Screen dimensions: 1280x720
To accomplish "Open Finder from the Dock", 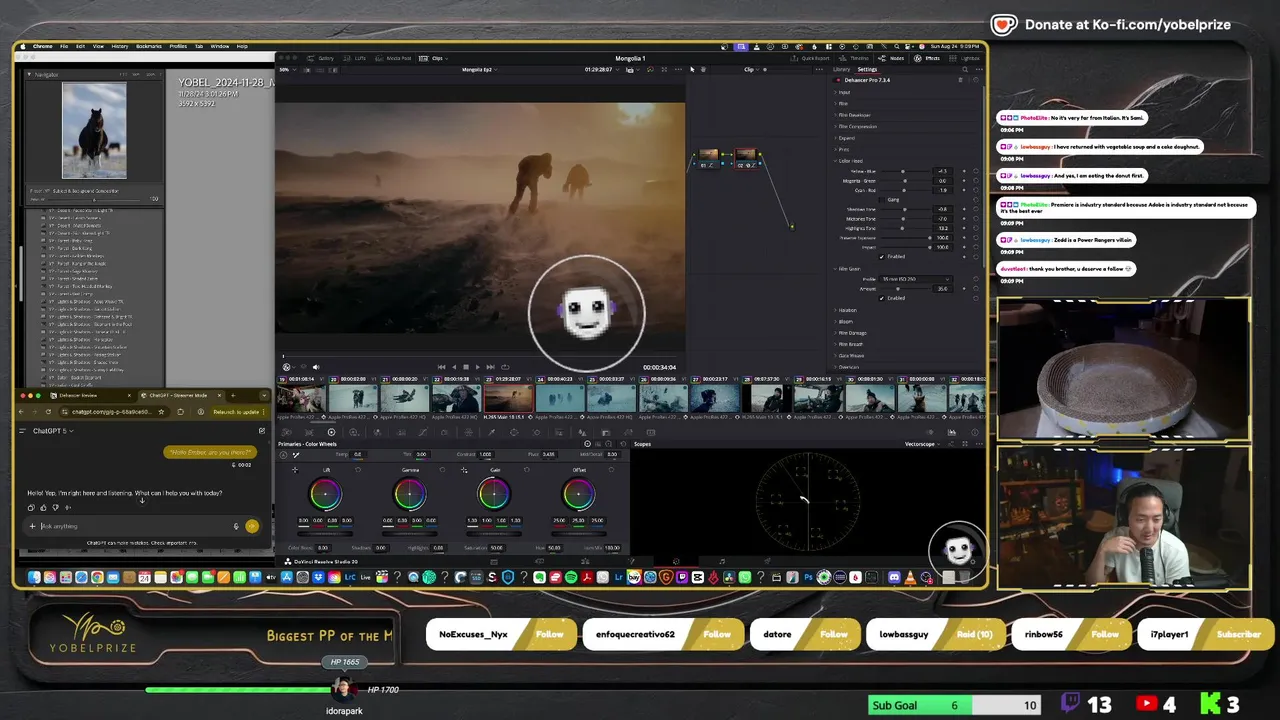I will [34, 577].
